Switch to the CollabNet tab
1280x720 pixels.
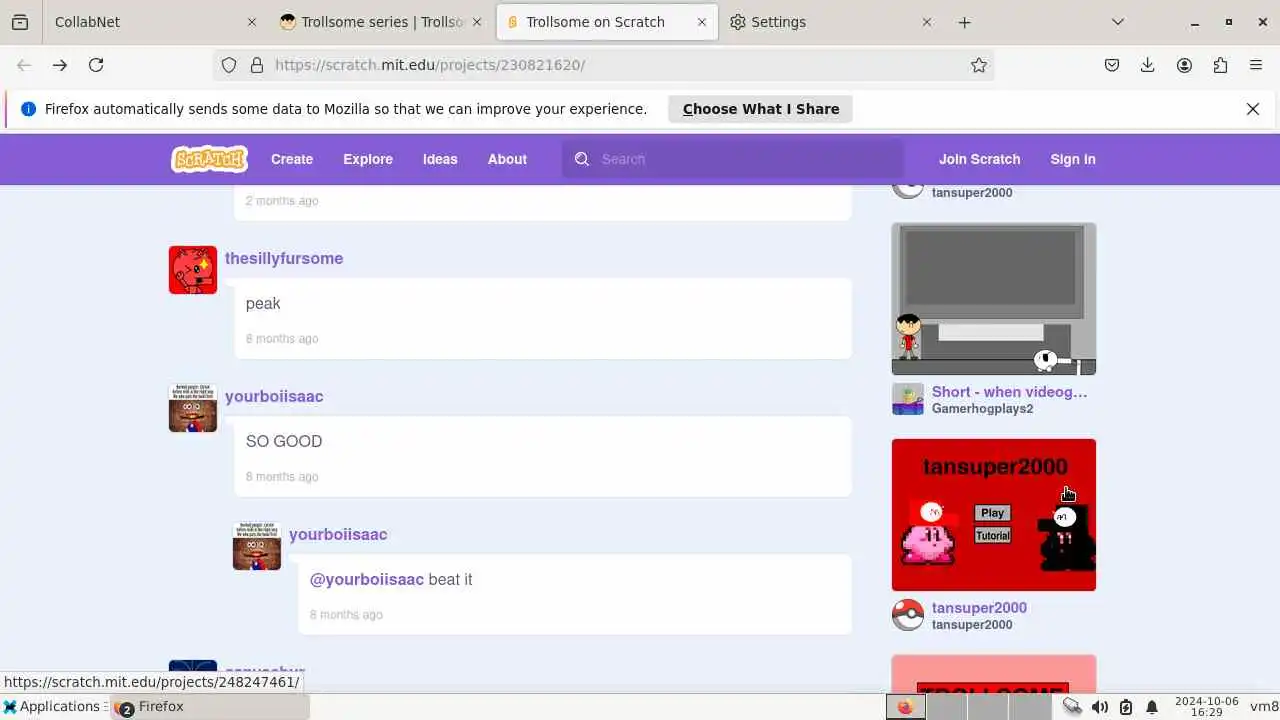click(x=150, y=22)
